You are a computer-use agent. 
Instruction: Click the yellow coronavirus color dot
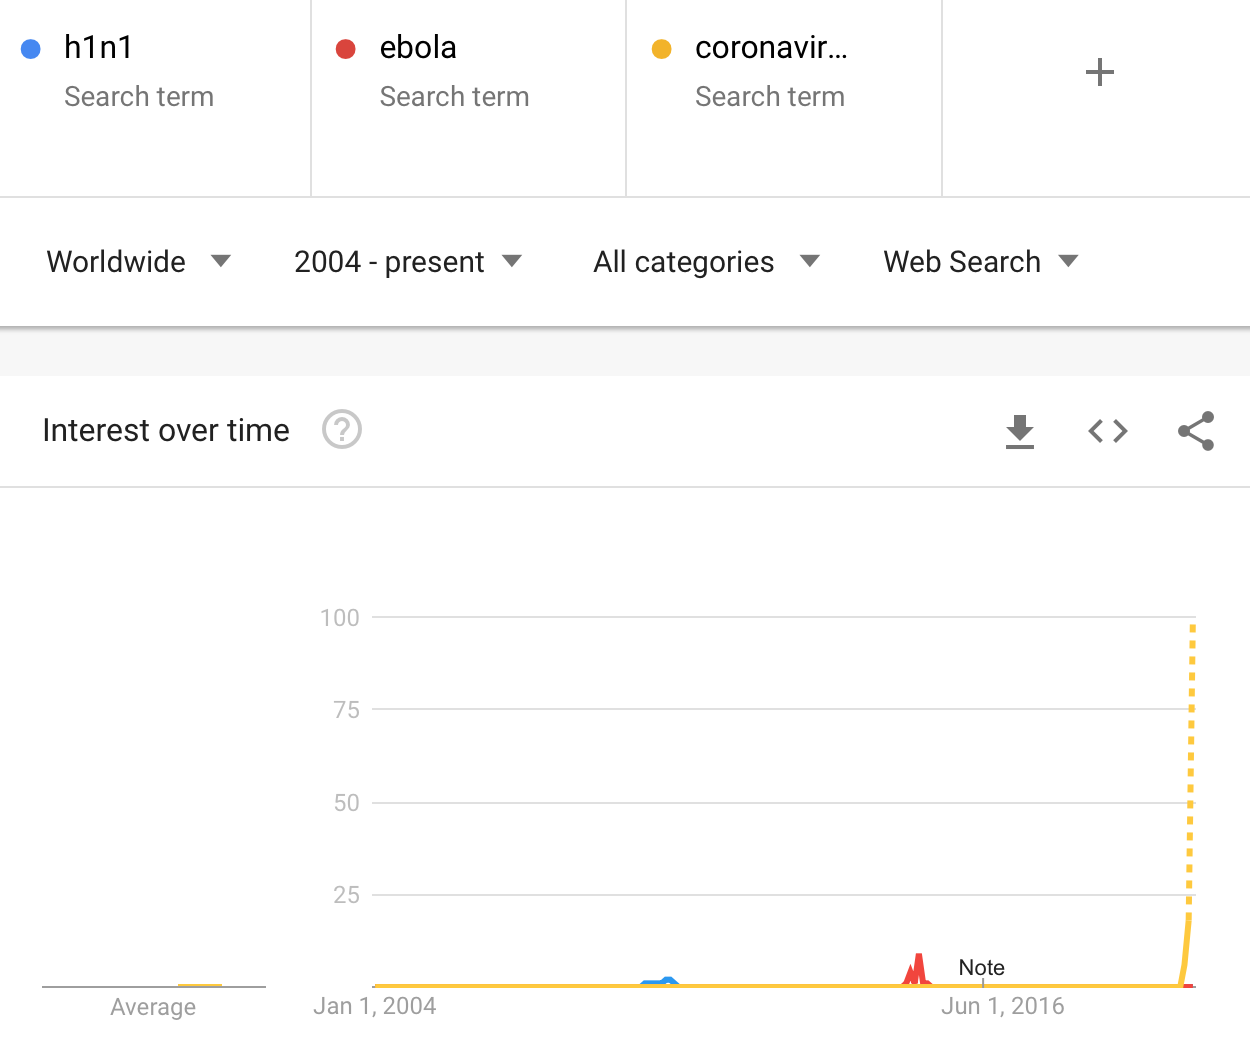pos(661,49)
